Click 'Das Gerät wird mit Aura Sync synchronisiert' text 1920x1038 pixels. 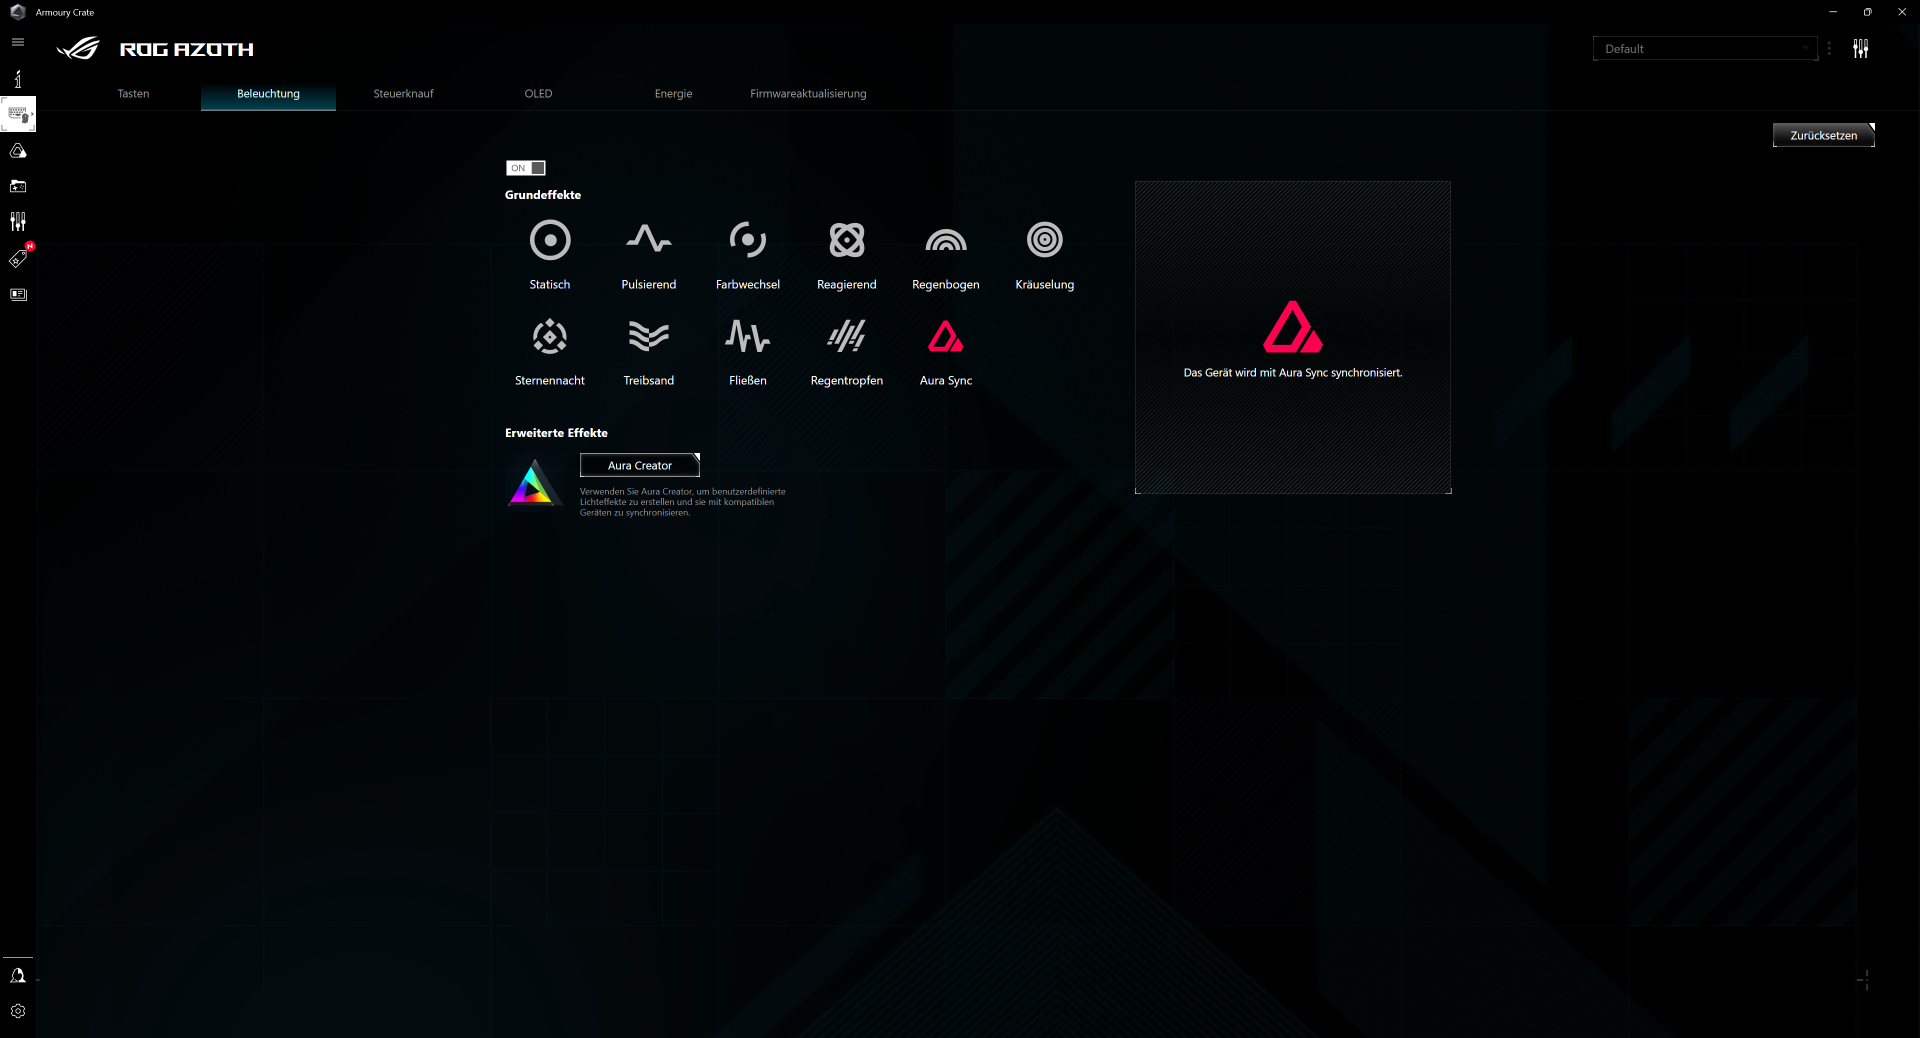(x=1293, y=373)
